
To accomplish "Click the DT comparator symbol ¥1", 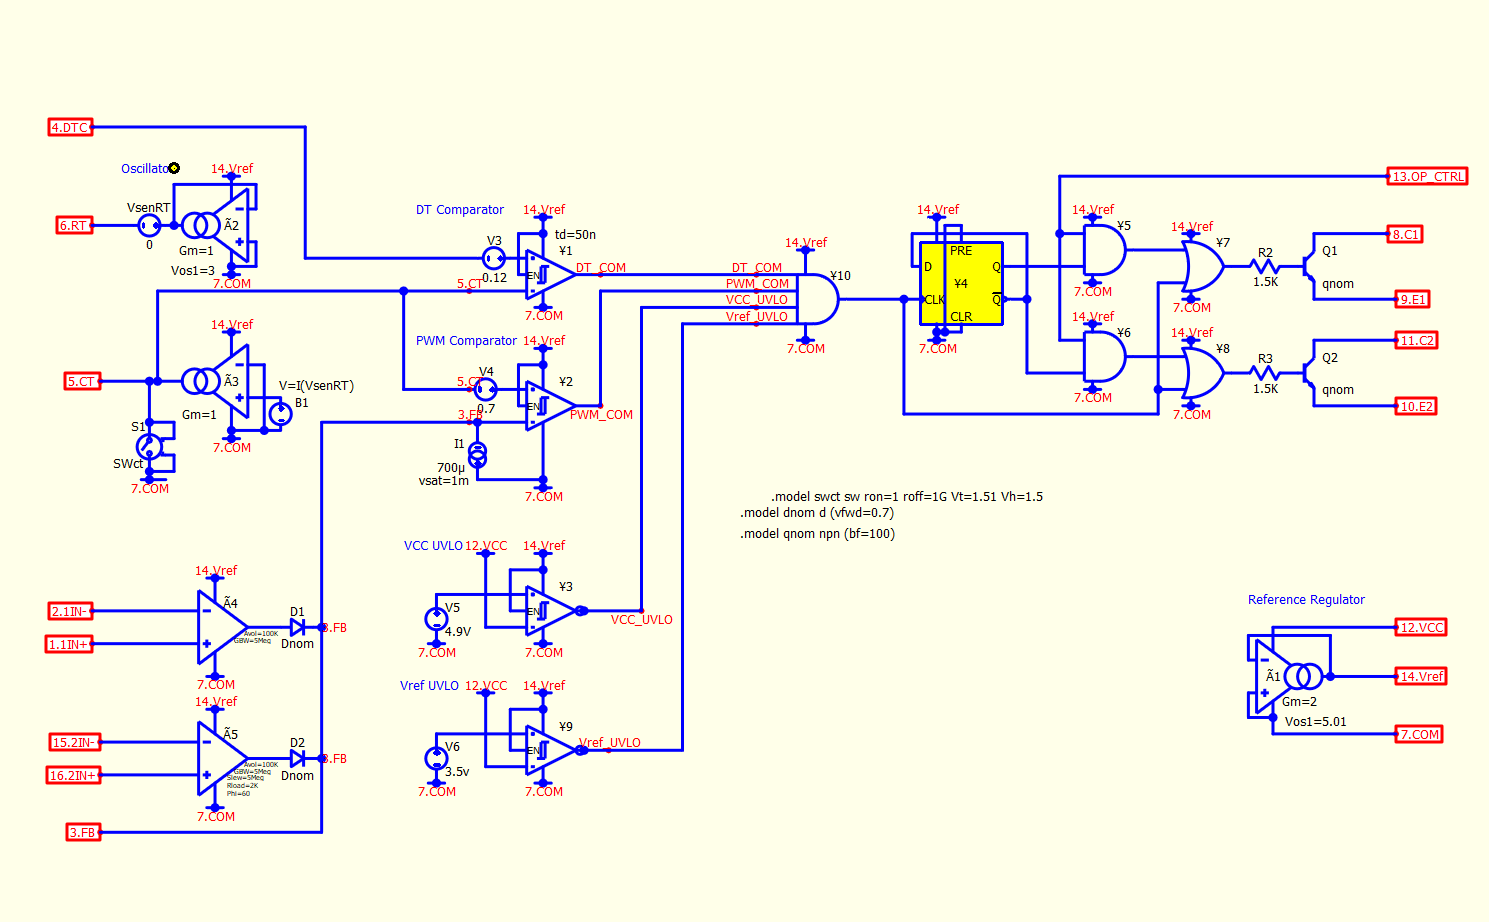I will 549,275.
